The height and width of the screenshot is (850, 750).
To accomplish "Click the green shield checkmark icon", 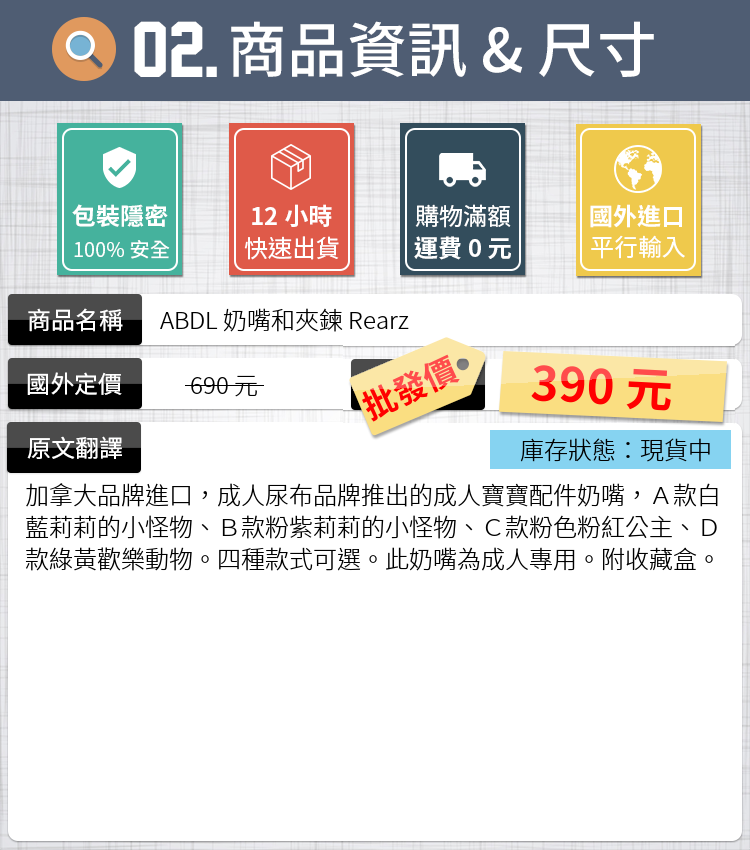I will click(x=120, y=168).
